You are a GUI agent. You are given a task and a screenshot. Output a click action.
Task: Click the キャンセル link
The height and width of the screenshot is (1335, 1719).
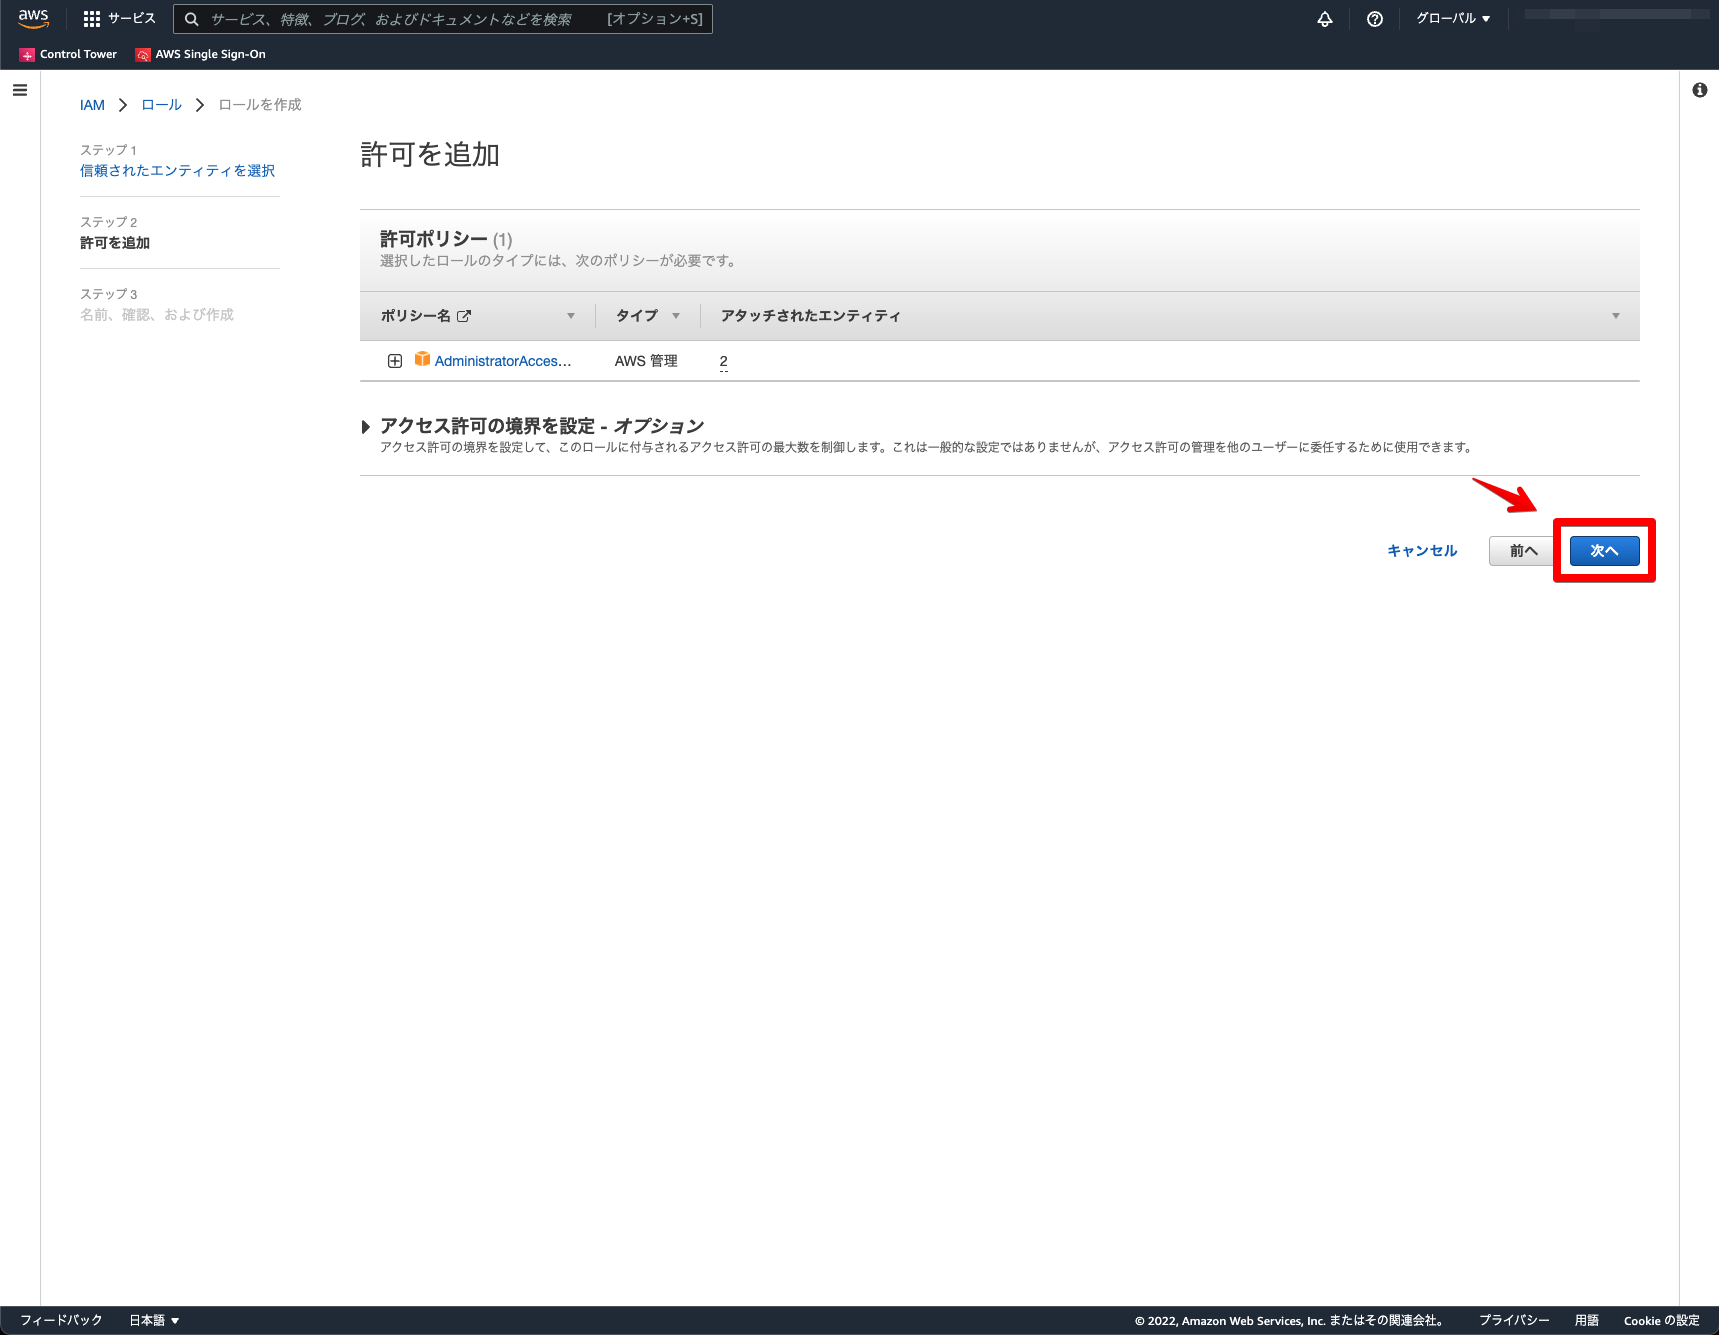click(x=1421, y=550)
